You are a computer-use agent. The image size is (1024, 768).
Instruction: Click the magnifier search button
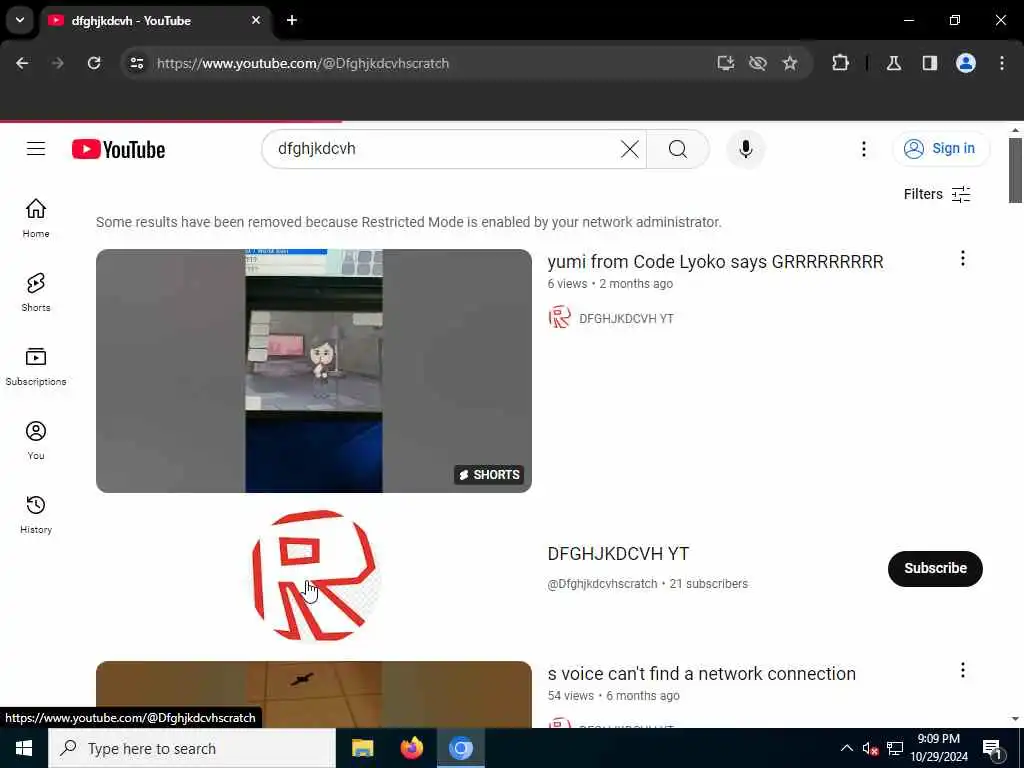pyautogui.click(x=678, y=149)
